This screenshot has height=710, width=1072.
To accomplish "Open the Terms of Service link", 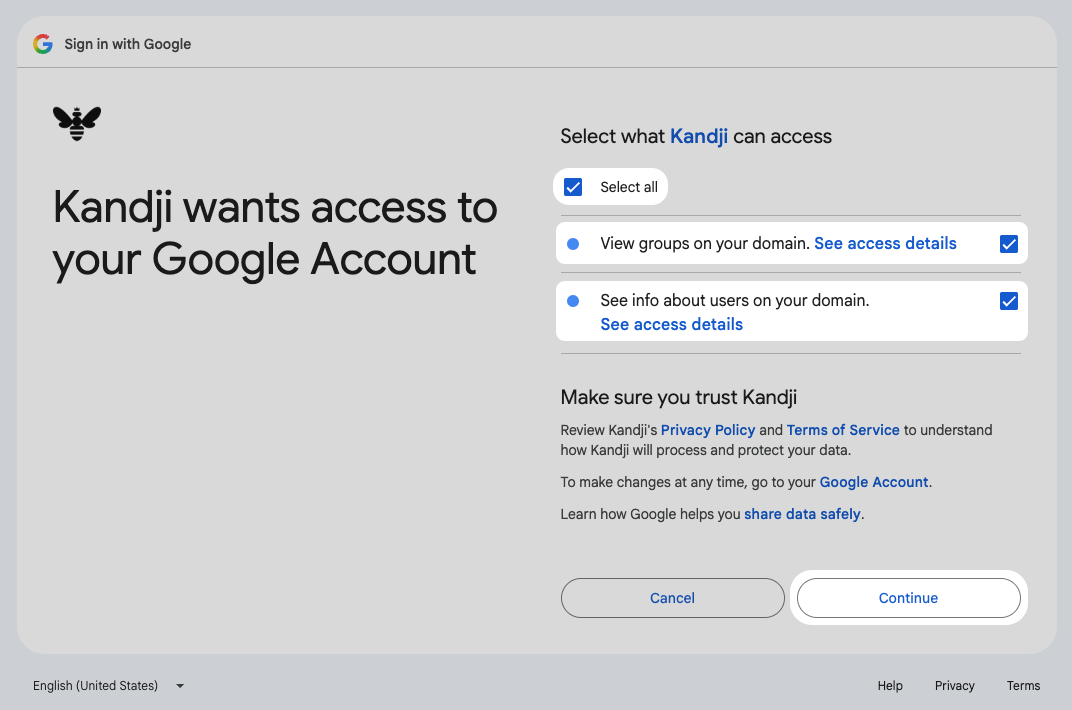I will tap(842, 430).
